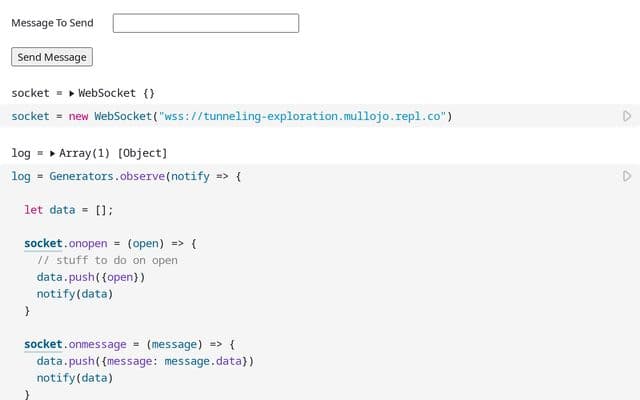
Task: Expand the WebSocket {} object inspector
Action: pos(71,93)
